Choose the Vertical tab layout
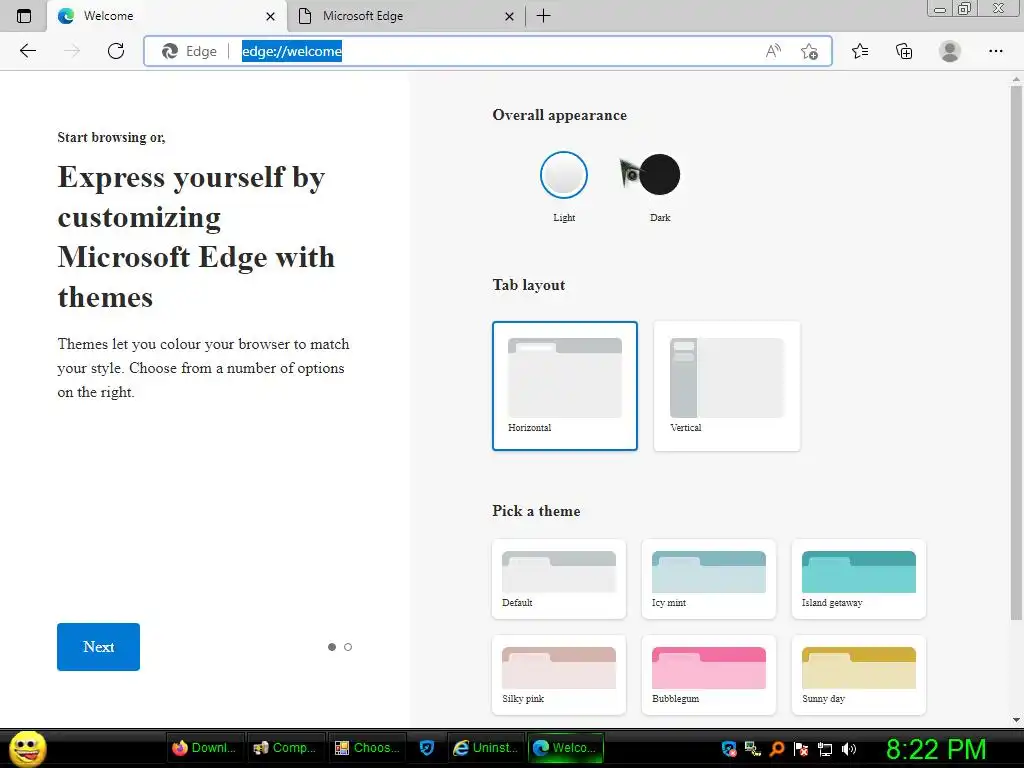 (x=727, y=386)
